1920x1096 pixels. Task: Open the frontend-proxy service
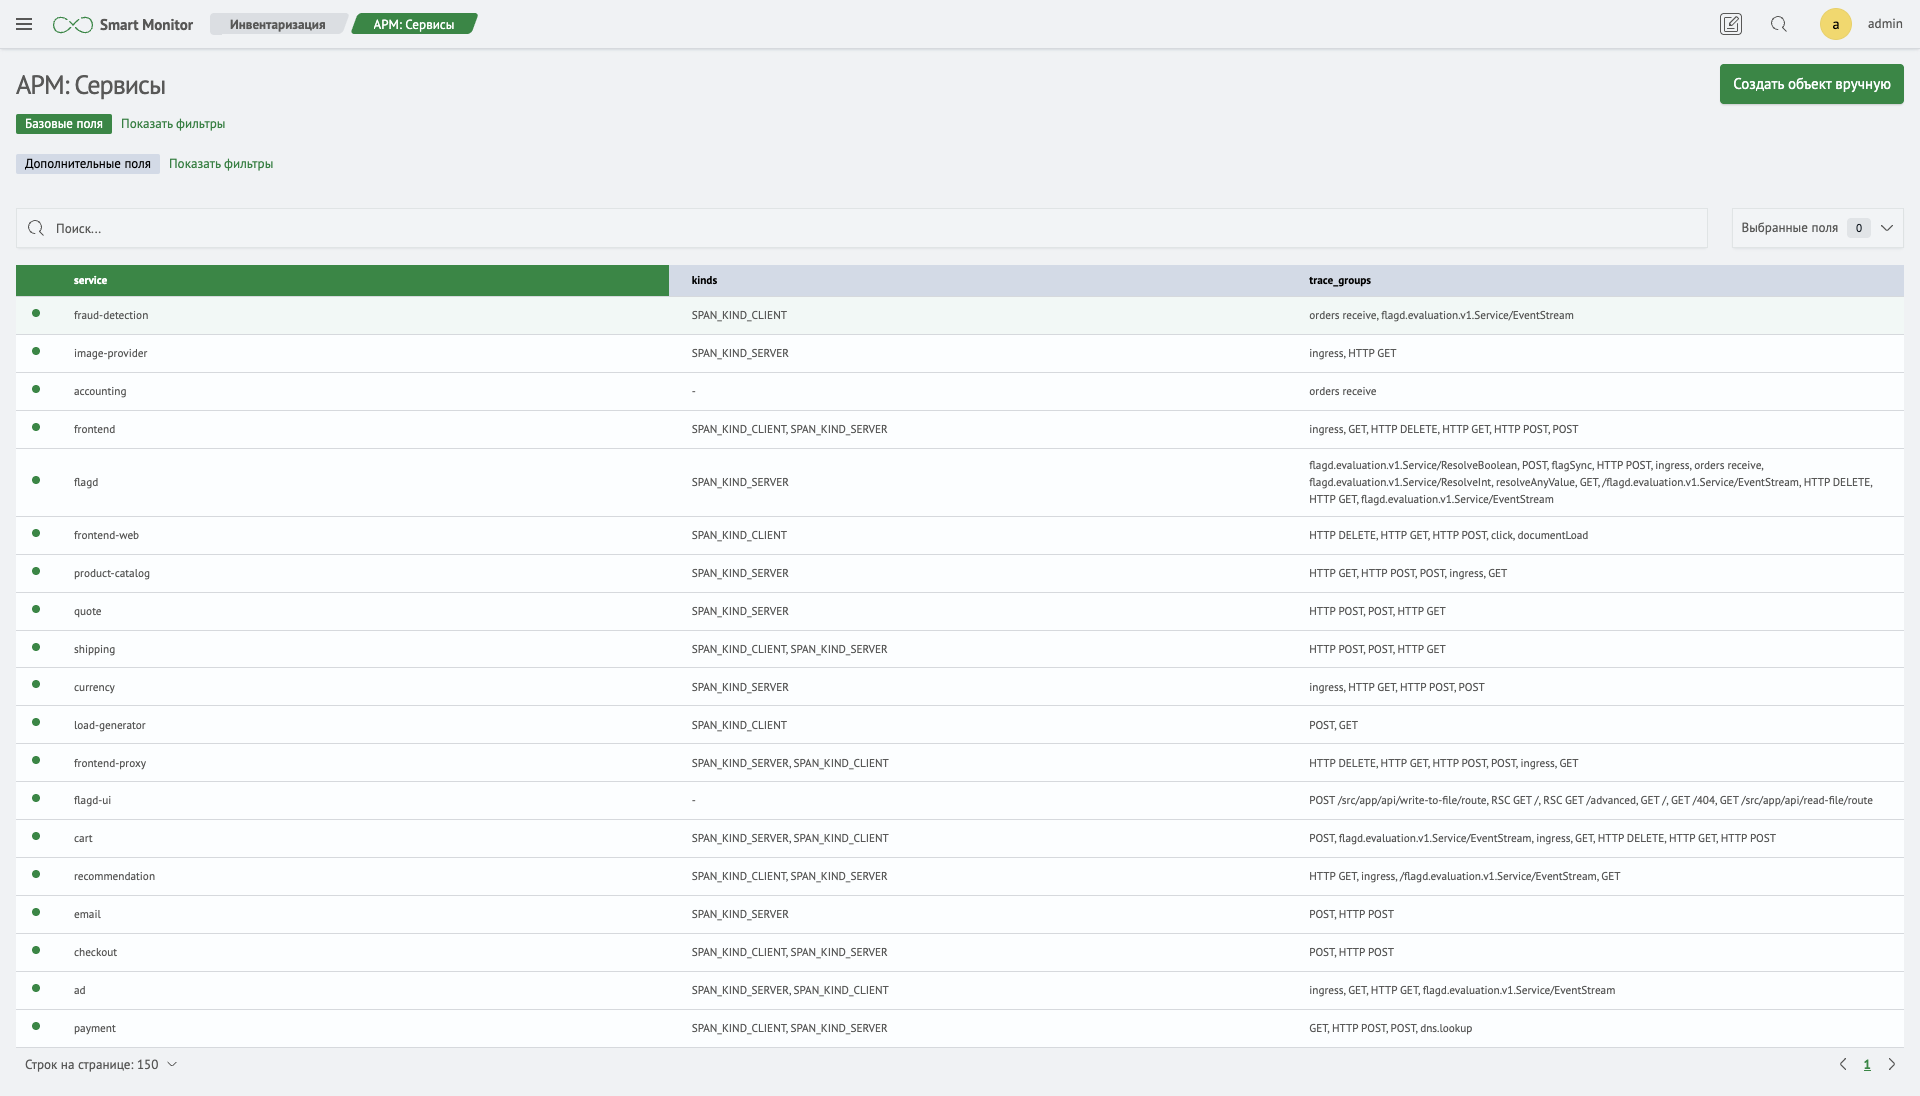point(960,763)
